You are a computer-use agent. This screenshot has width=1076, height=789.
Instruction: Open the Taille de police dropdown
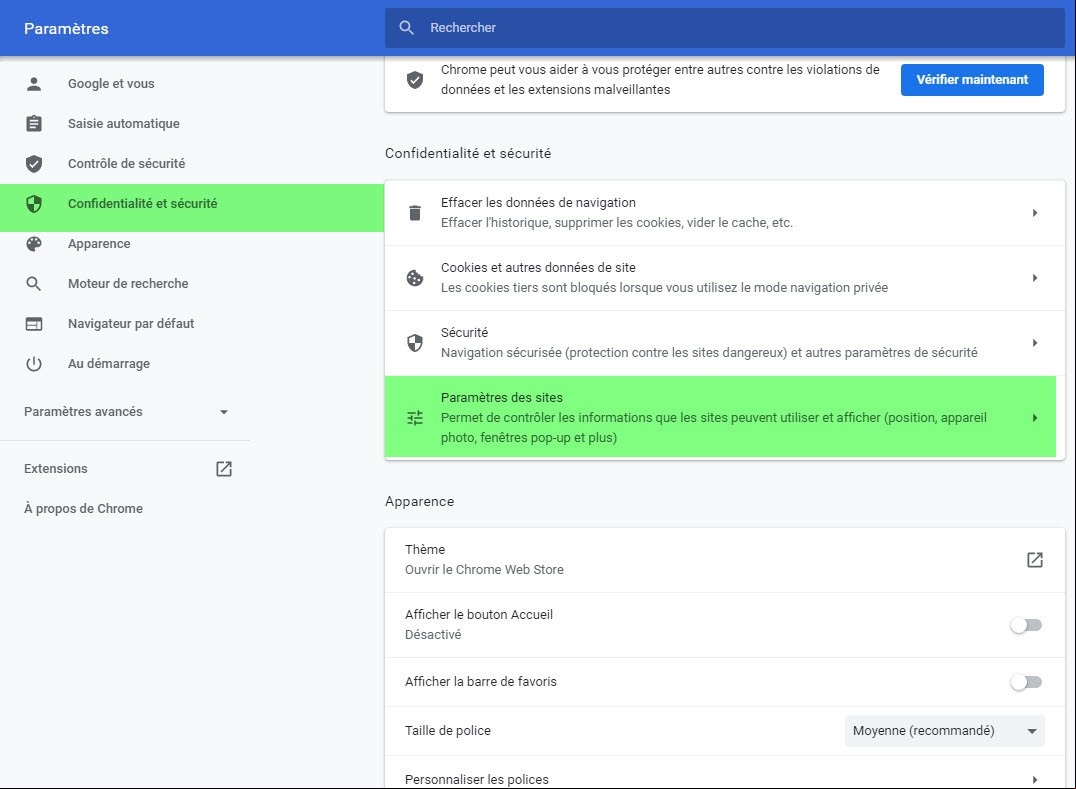[944, 731]
